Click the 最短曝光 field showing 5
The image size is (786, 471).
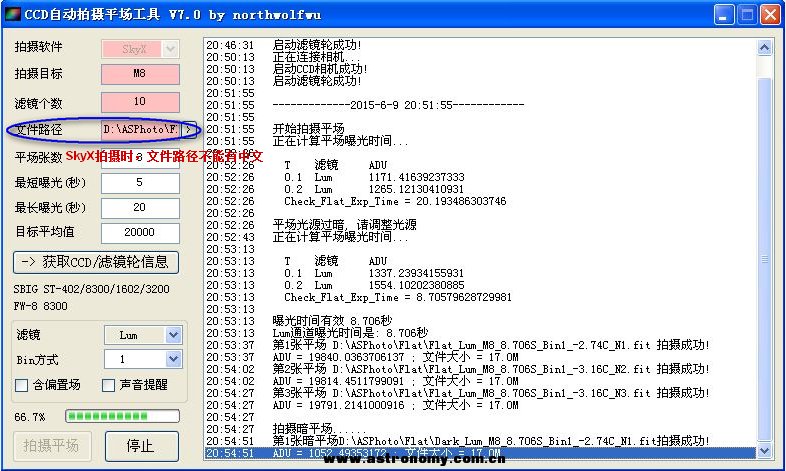click(x=139, y=182)
